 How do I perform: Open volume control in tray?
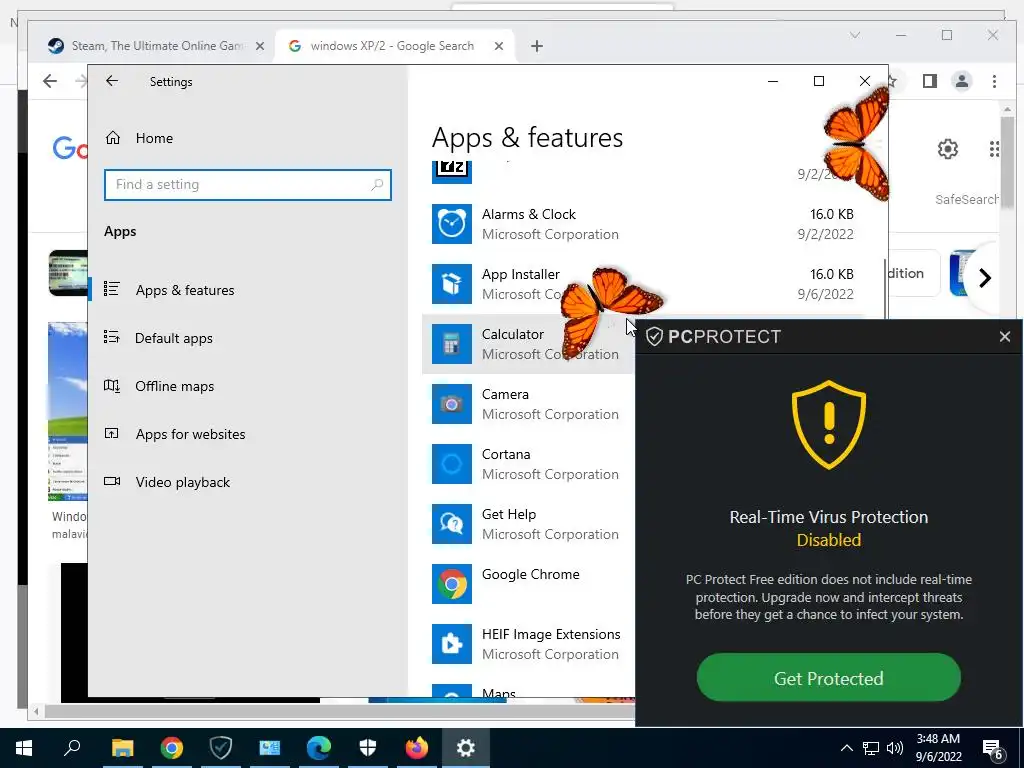point(895,748)
